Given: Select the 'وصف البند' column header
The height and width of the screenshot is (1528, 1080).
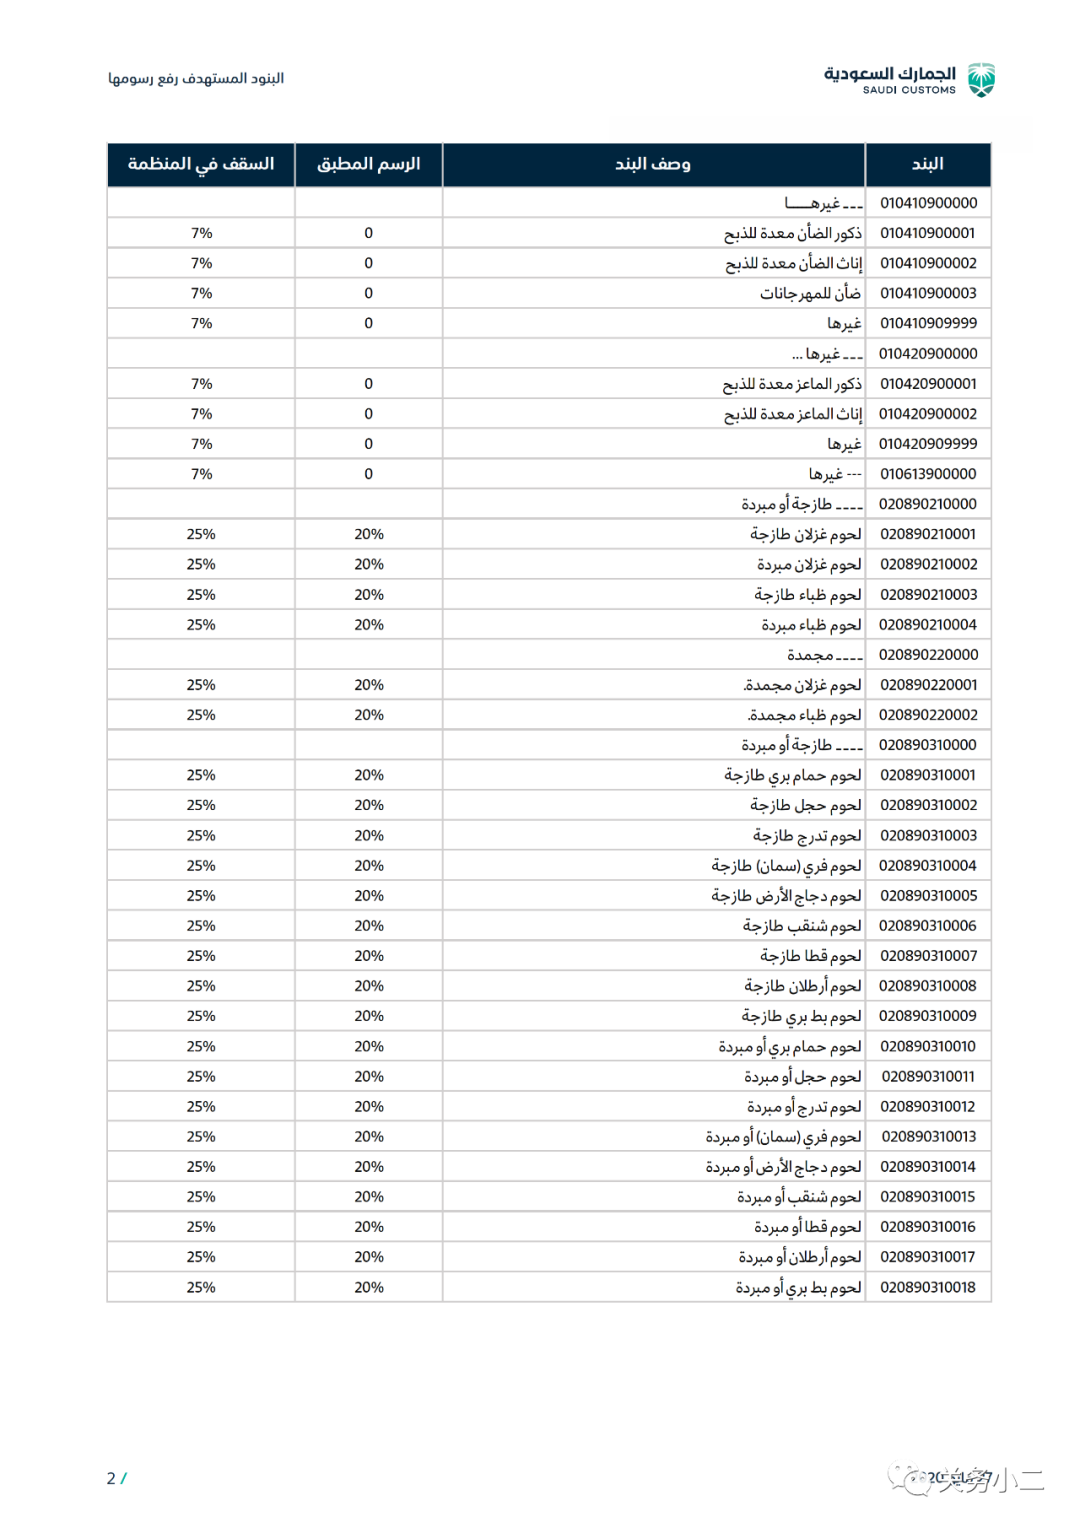Looking at the screenshot, I should point(653,164).
